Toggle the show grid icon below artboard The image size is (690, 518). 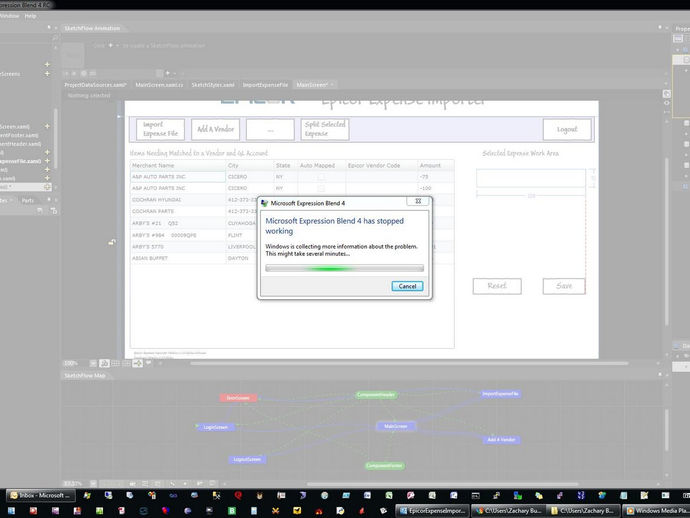115,364
